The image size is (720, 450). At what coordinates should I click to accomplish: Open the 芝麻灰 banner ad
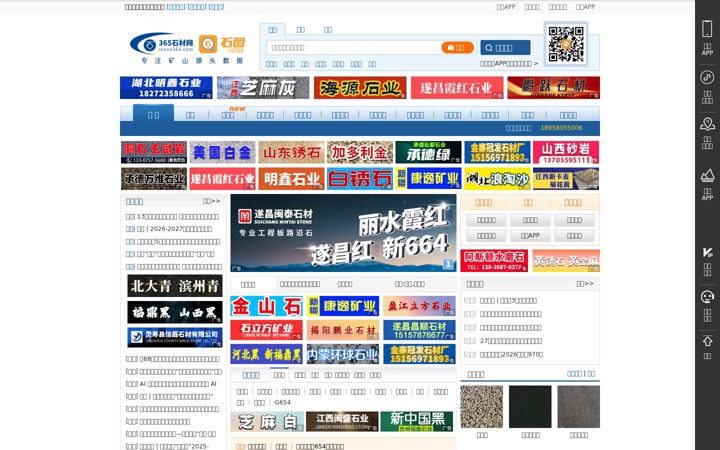[263, 88]
